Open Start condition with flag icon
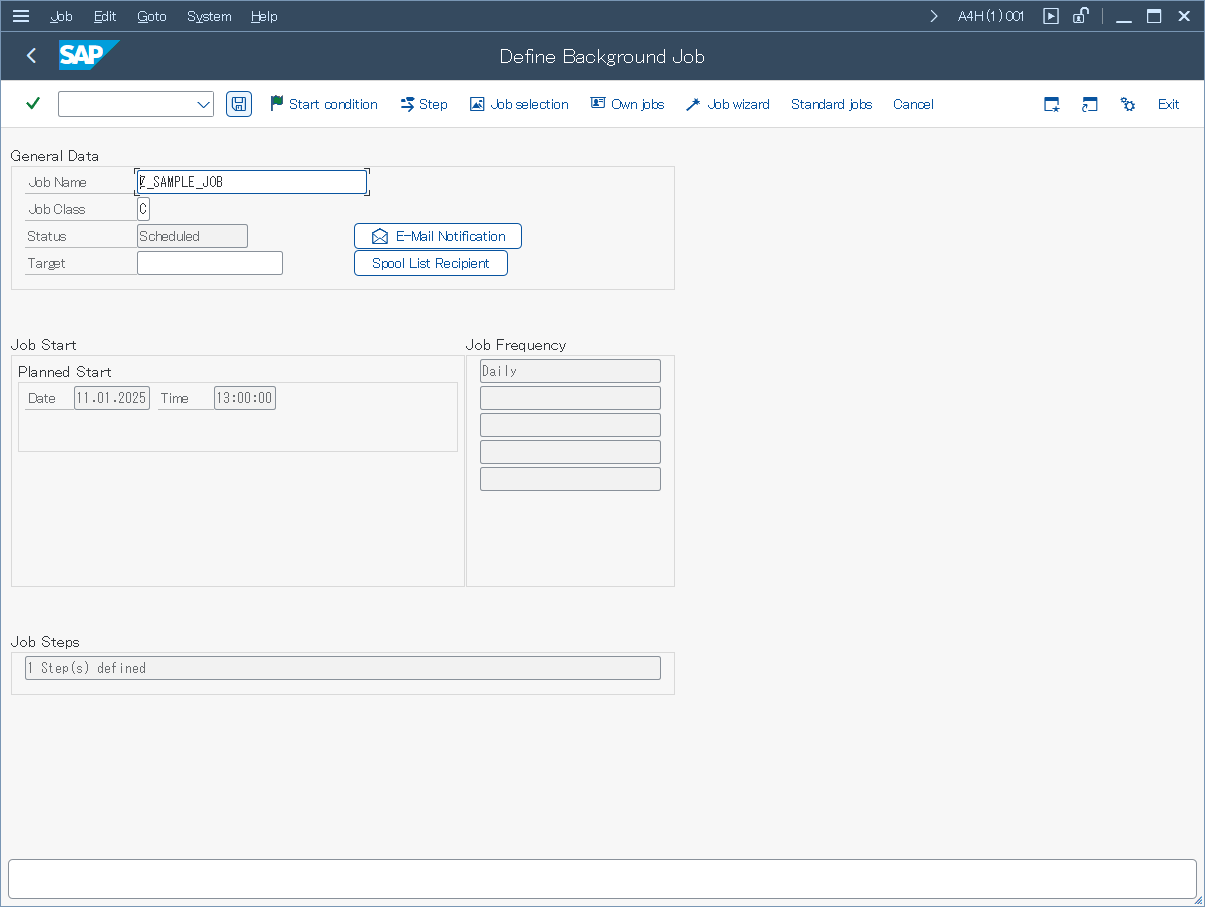 [324, 104]
